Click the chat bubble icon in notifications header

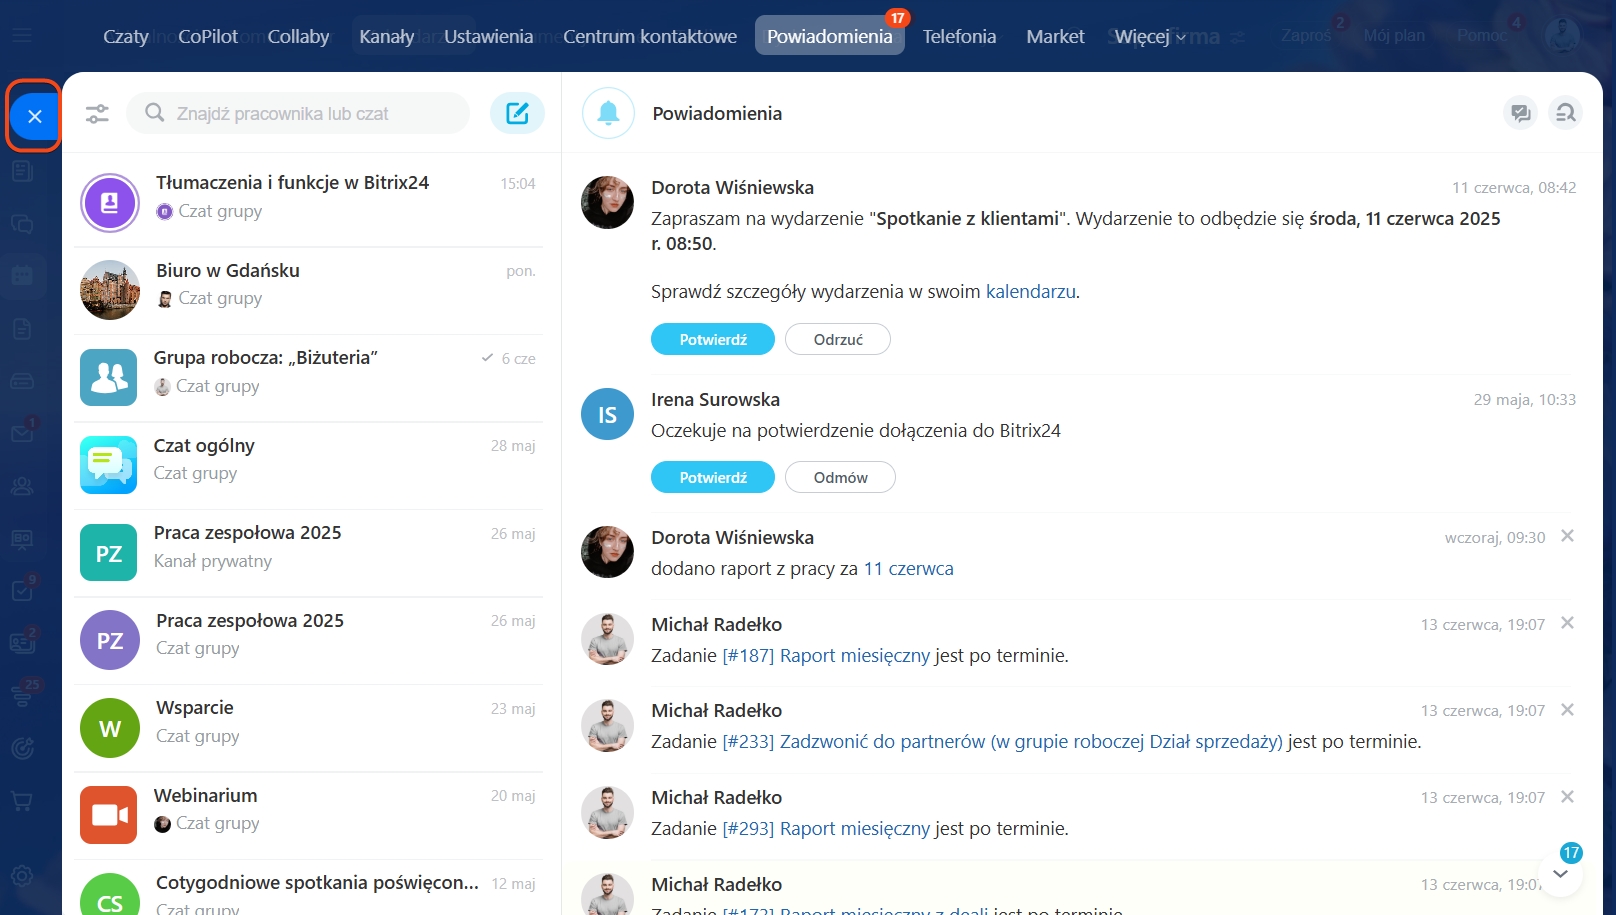click(x=1520, y=113)
